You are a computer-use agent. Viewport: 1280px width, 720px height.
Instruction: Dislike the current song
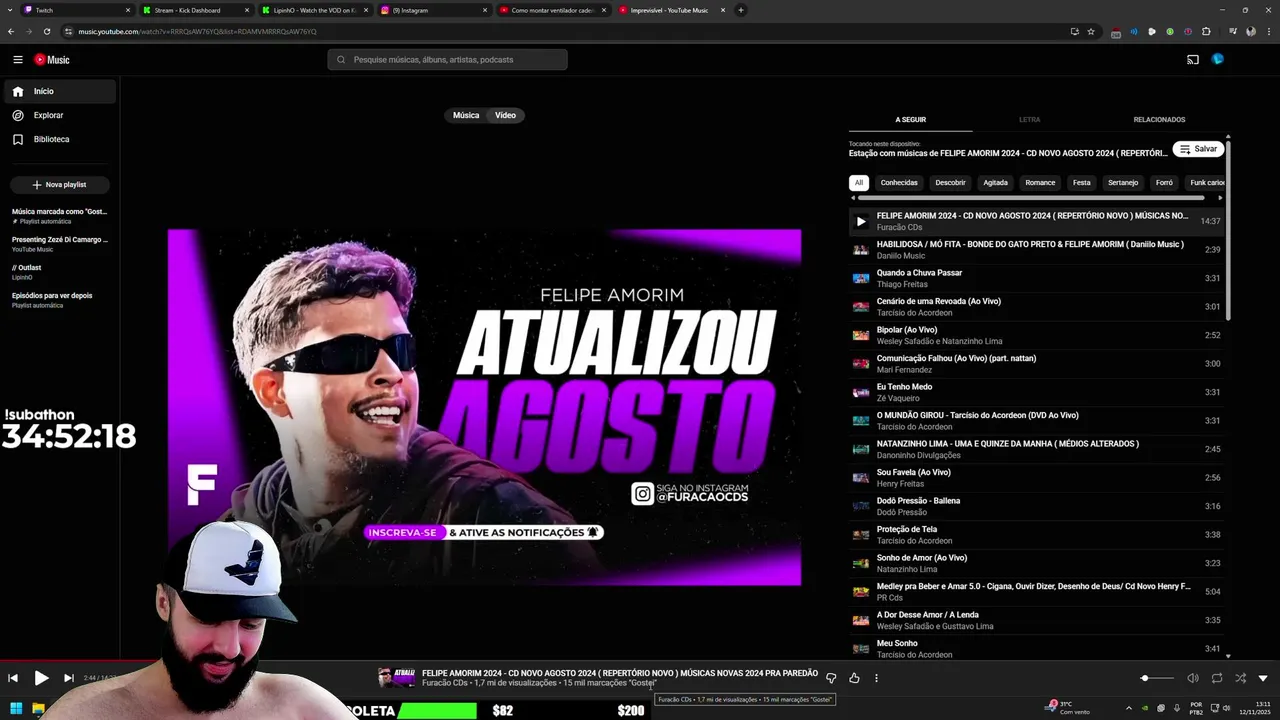[831, 678]
